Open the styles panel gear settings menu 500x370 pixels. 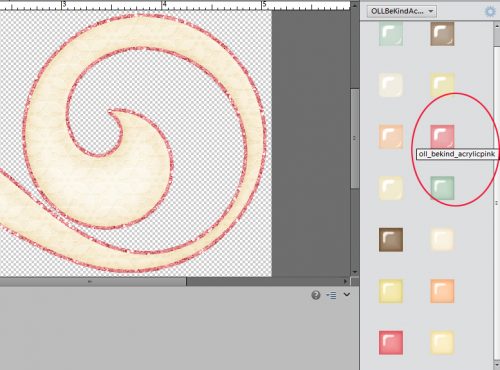tap(490, 12)
